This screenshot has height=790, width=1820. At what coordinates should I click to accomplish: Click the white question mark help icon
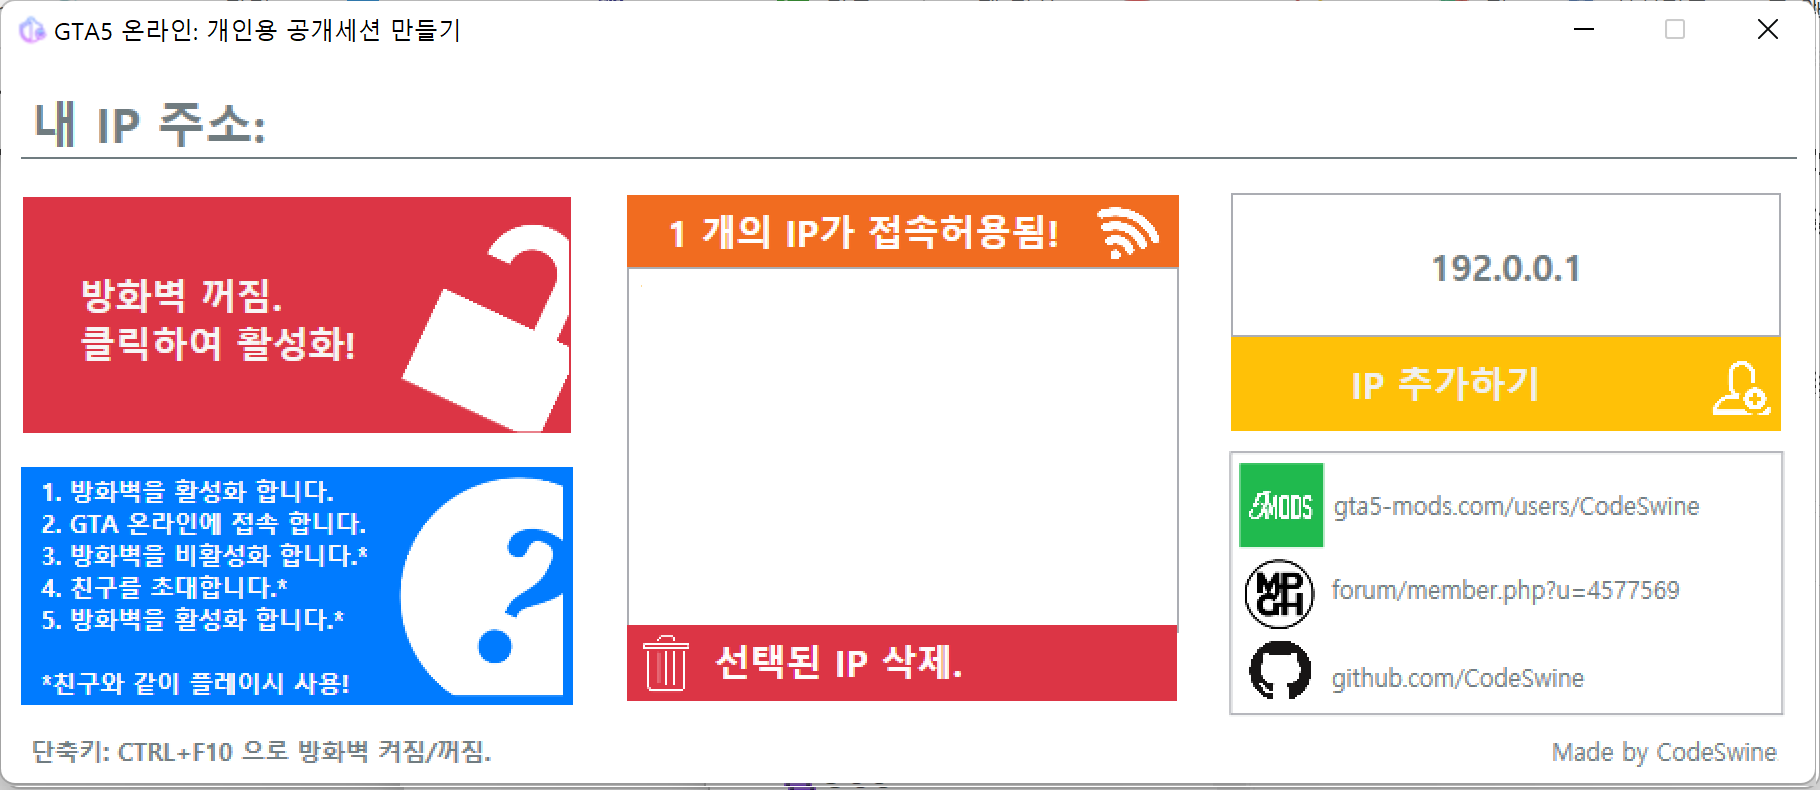(484, 586)
